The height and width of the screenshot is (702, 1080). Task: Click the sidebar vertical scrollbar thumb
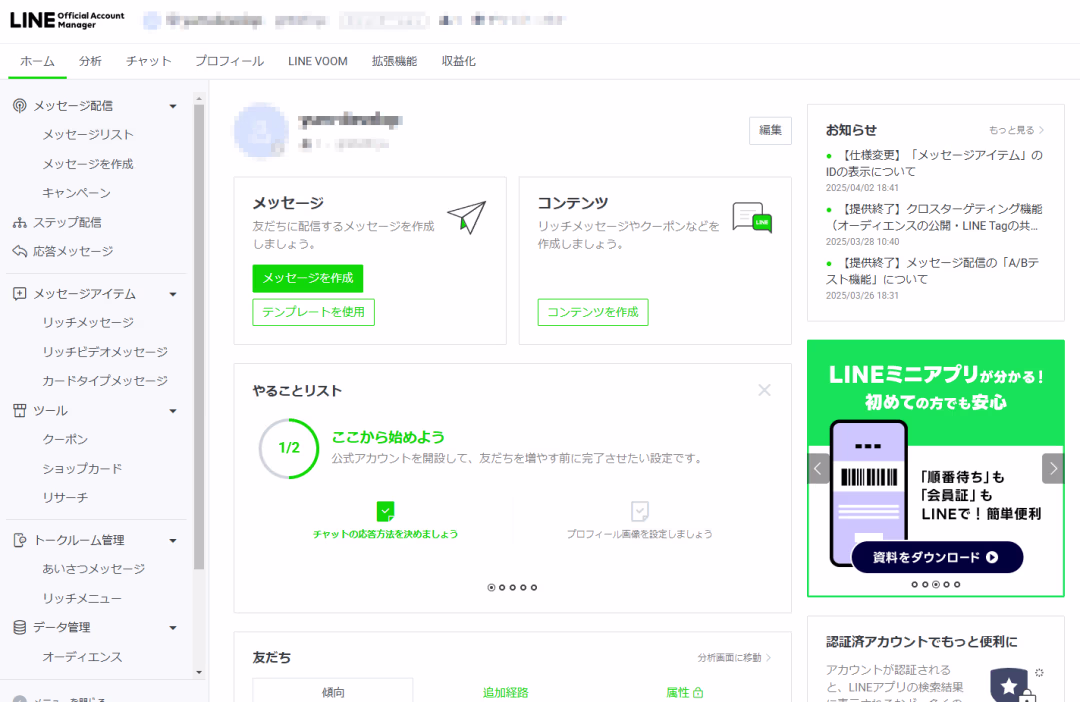(x=199, y=337)
